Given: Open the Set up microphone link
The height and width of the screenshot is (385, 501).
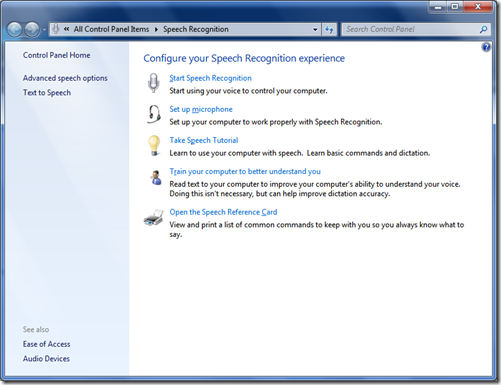Looking at the screenshot, I should pos(201,109).
